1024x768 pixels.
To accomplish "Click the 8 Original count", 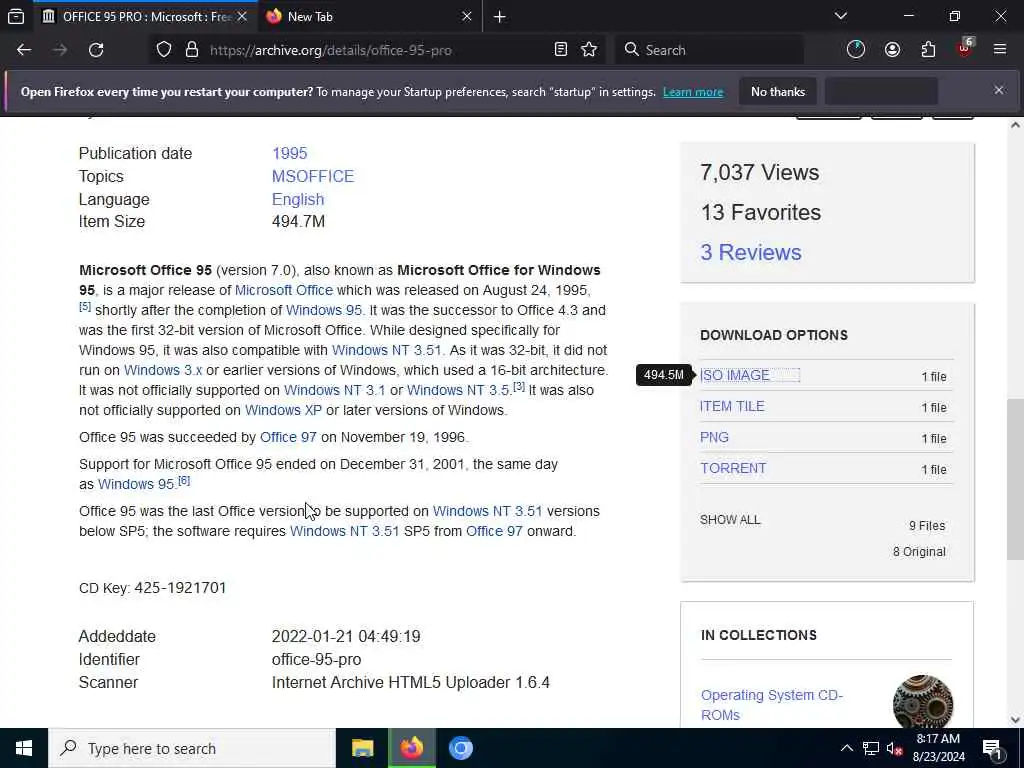I will (x=919, y=552).
